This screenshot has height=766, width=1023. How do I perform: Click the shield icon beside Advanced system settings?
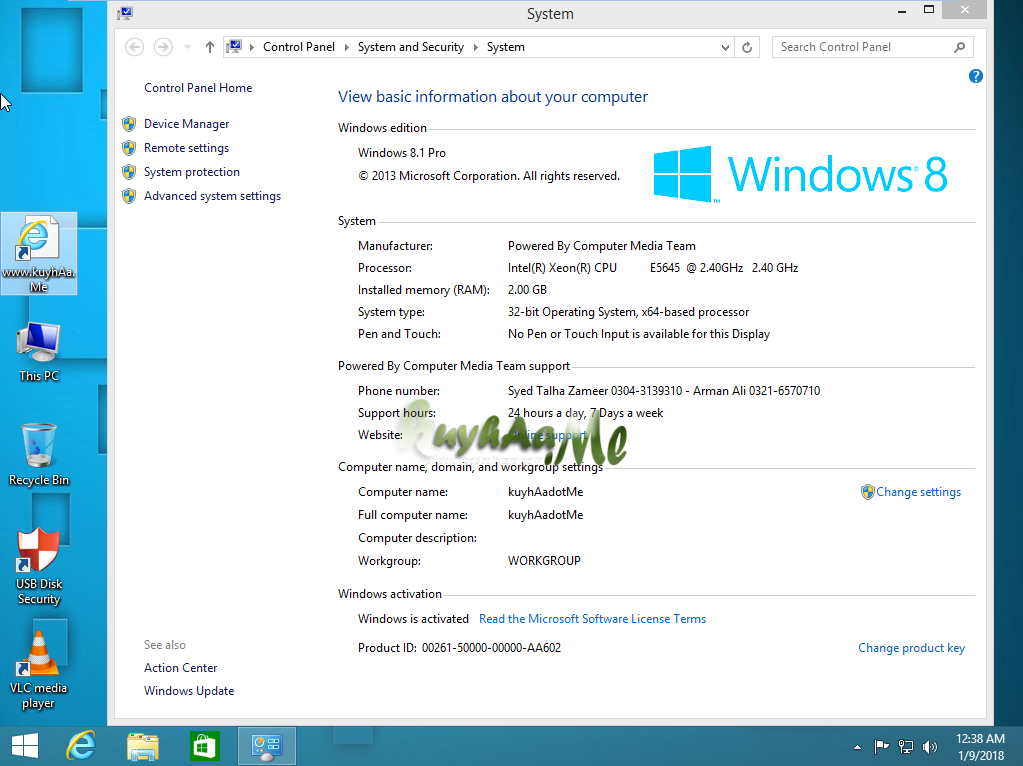pyautogui.click(x=129, y=196)
